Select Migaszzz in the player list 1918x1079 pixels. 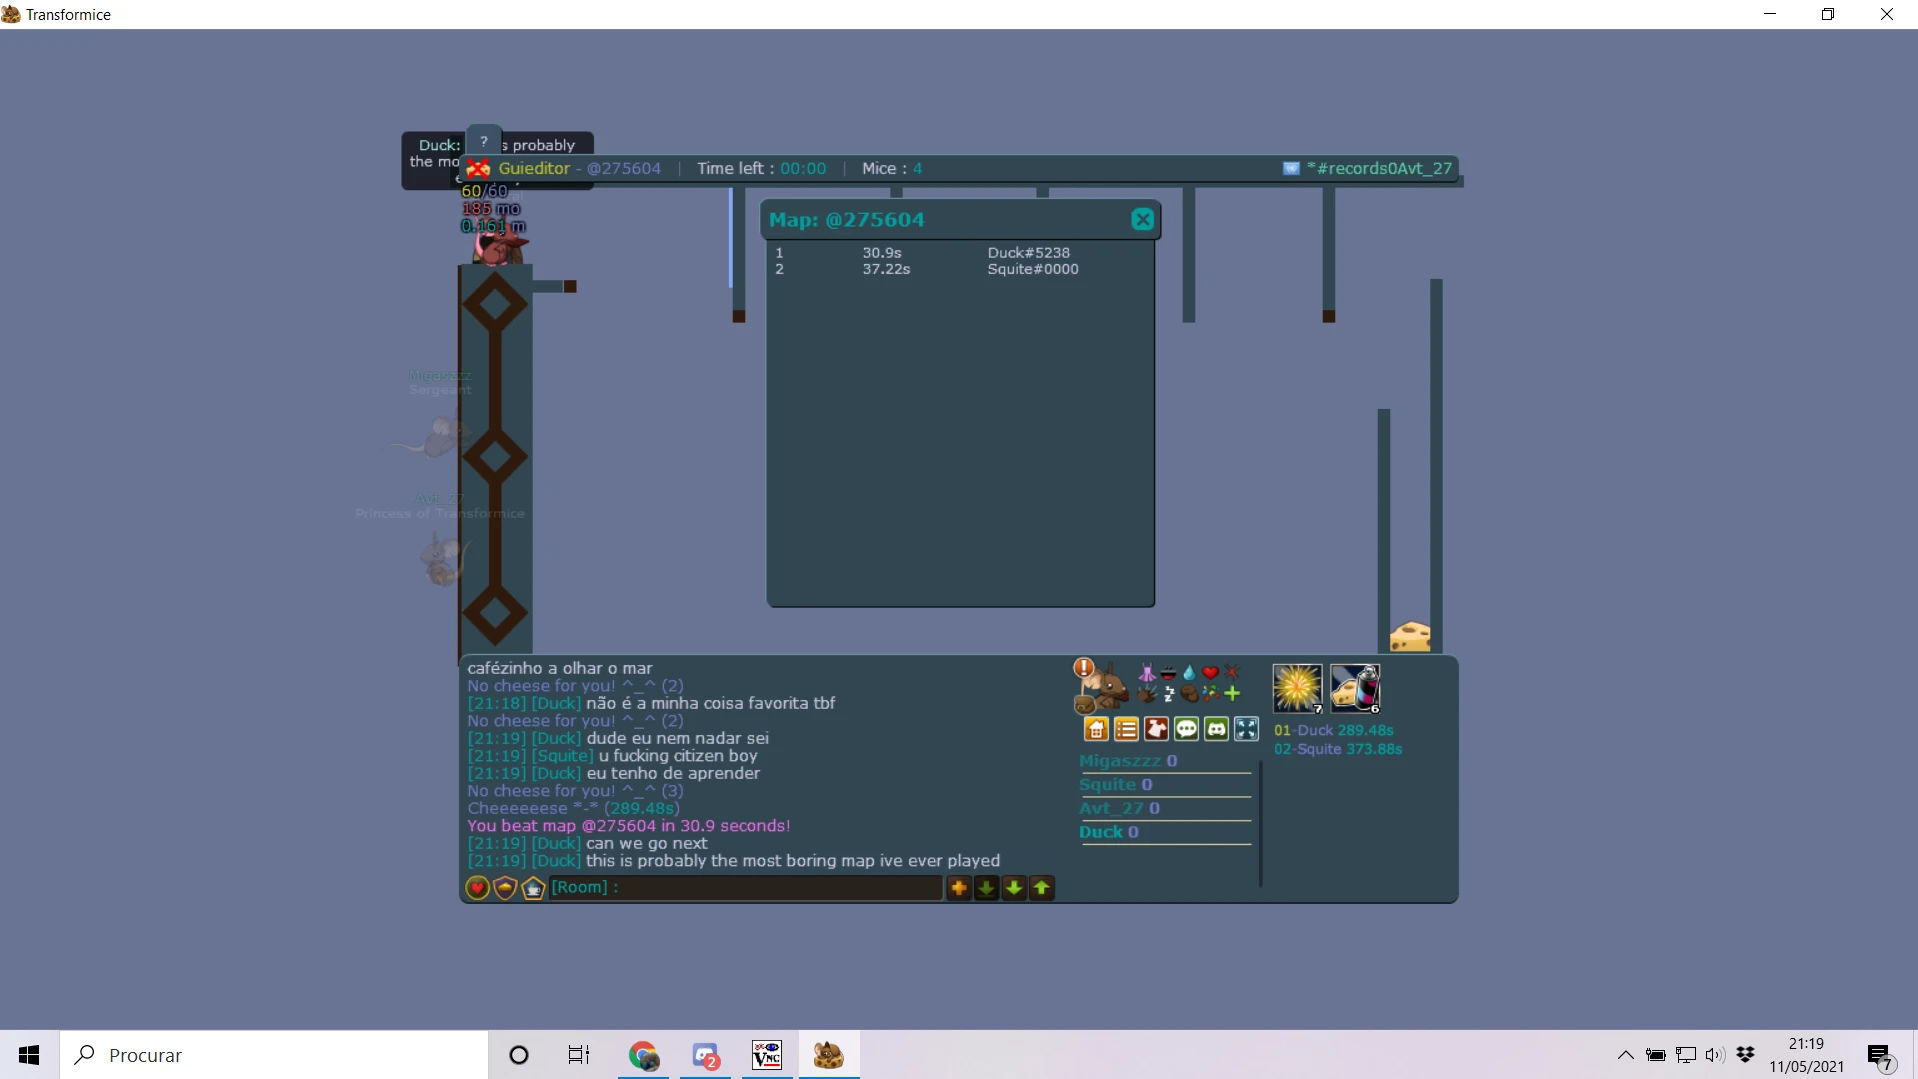1128,761
